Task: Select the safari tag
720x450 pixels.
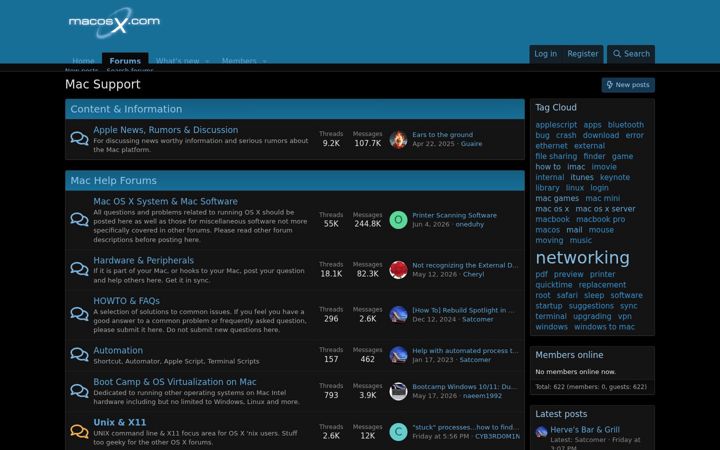Action: pyautogui.click(x=567, y=295)
